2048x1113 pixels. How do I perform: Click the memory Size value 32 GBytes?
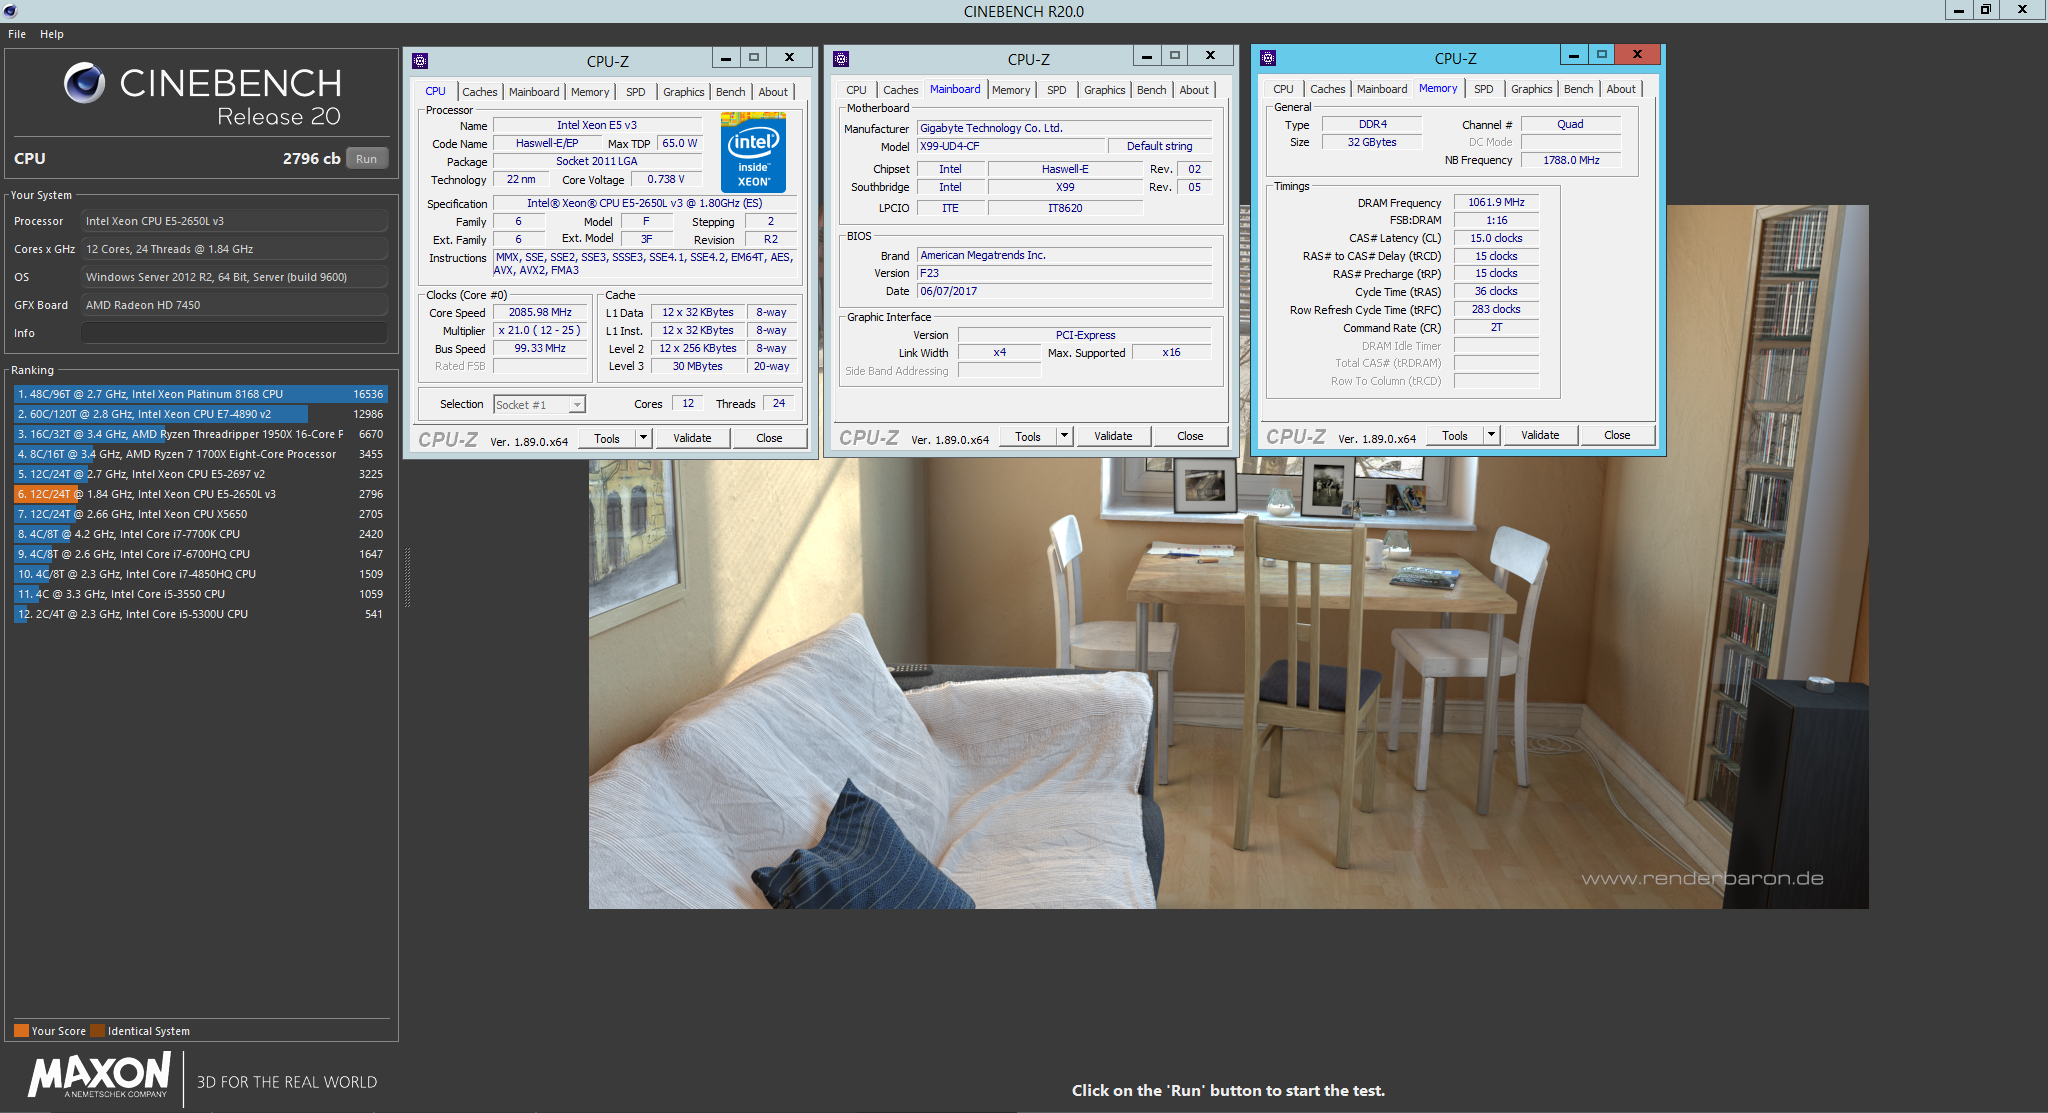click(1371, 142)
